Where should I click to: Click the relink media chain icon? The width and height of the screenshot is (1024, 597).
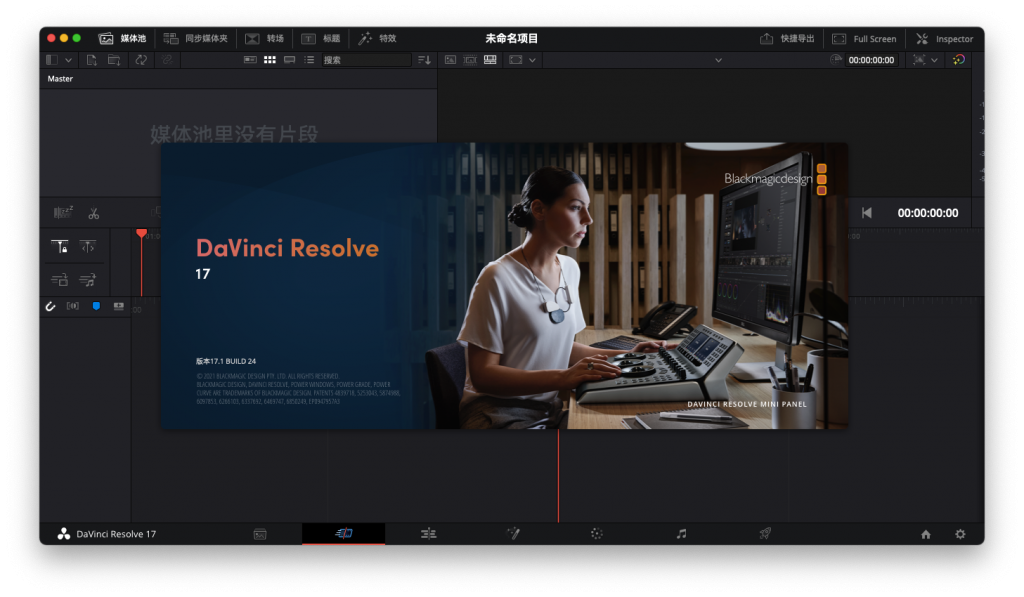tap(167, 60)
